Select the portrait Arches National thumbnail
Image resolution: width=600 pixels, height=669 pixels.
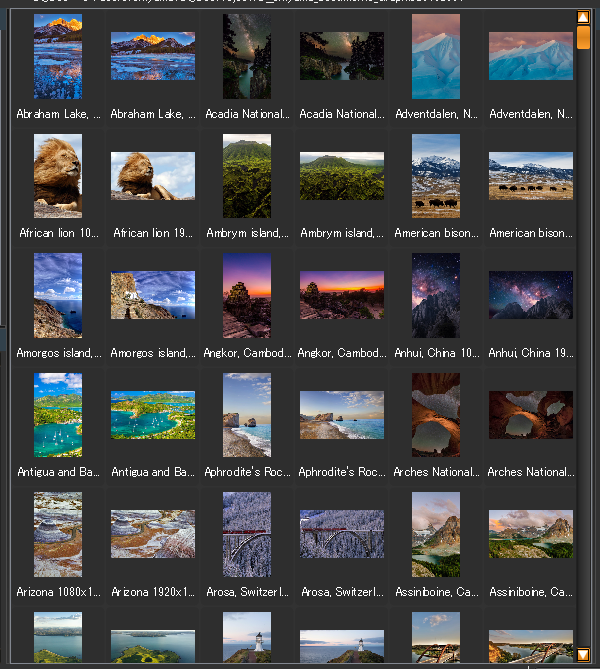(436, 415)
